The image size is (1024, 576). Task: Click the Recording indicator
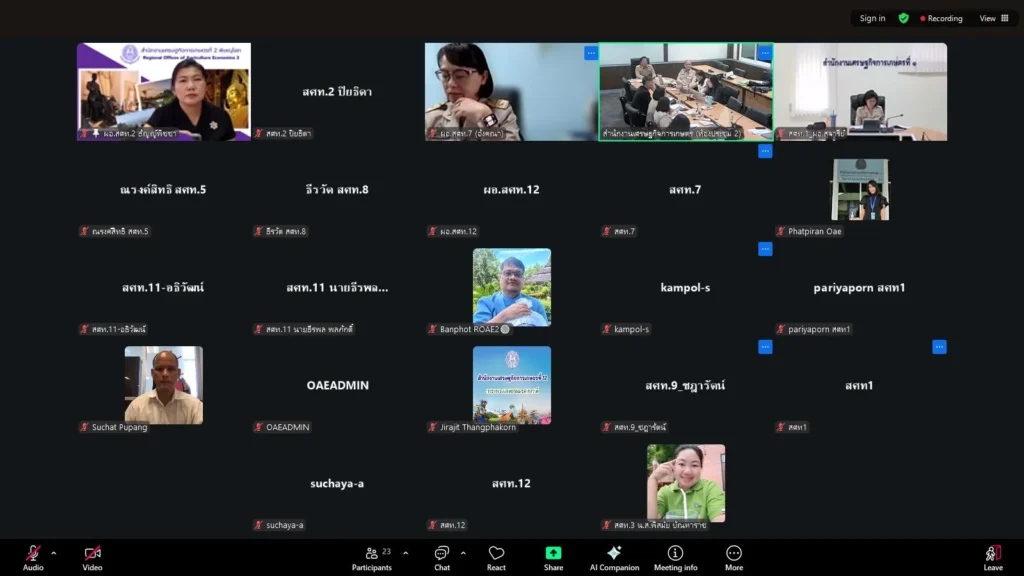point(938,18)
